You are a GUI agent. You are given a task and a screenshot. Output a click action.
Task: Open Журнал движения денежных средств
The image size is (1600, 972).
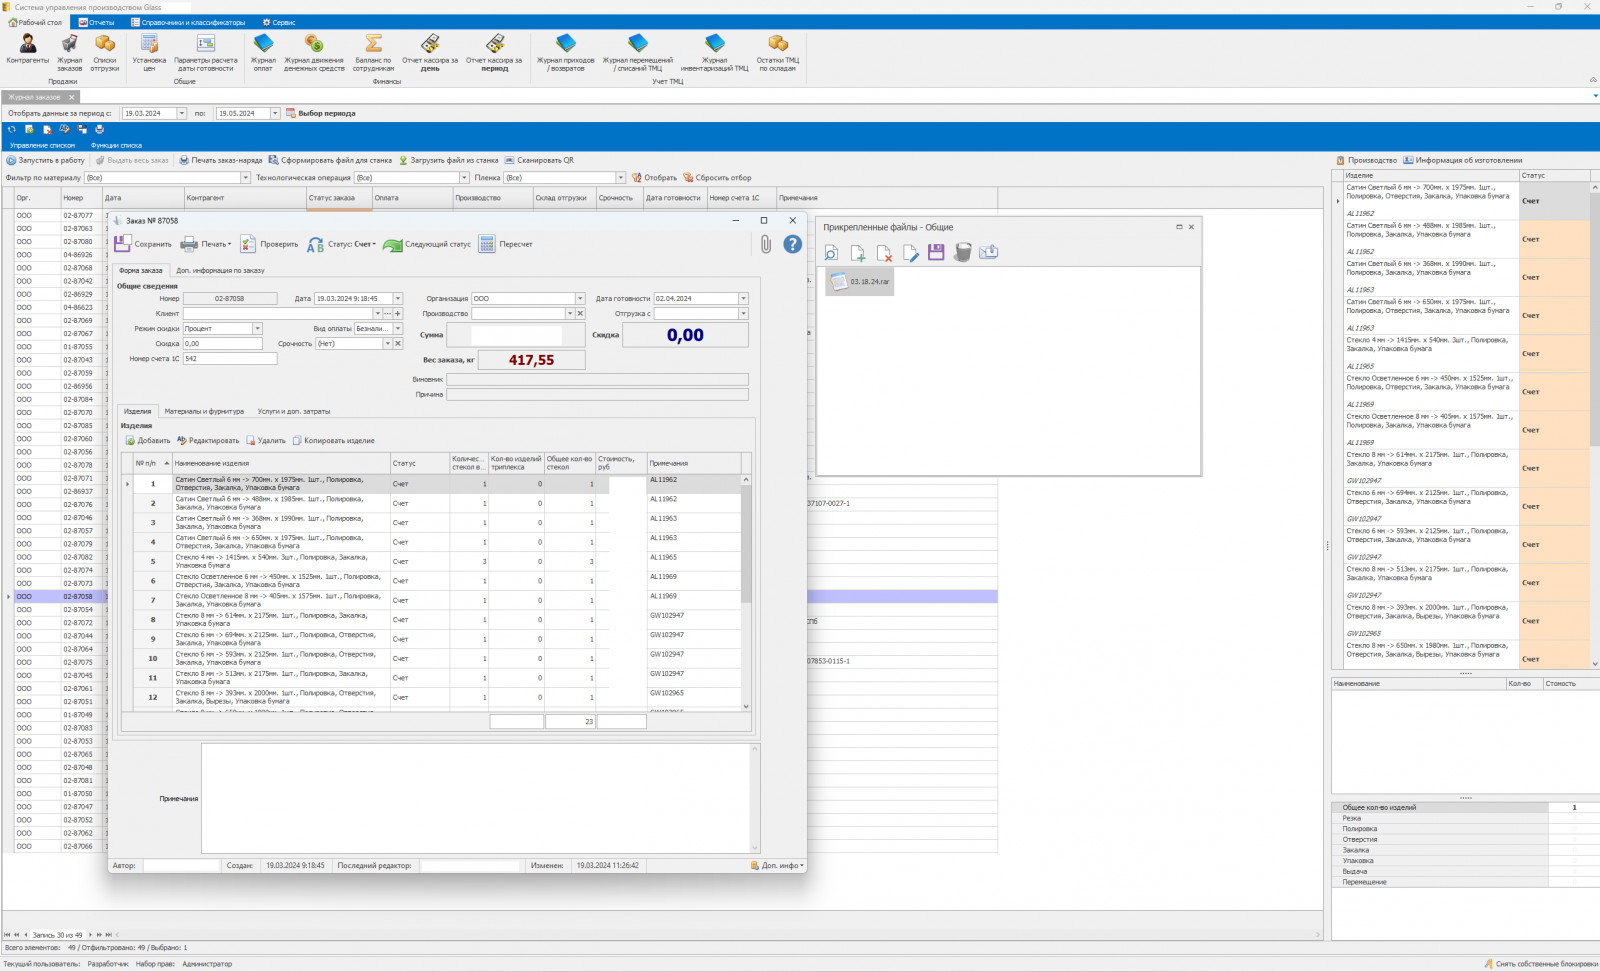314,52
